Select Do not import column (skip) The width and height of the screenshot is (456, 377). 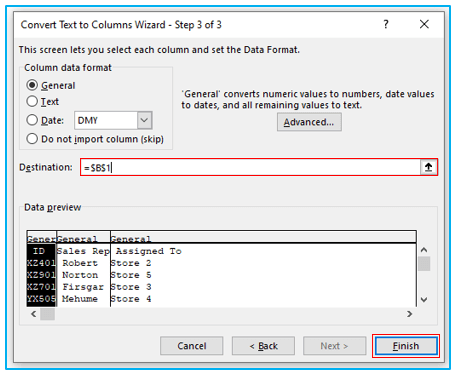[32, 139]
